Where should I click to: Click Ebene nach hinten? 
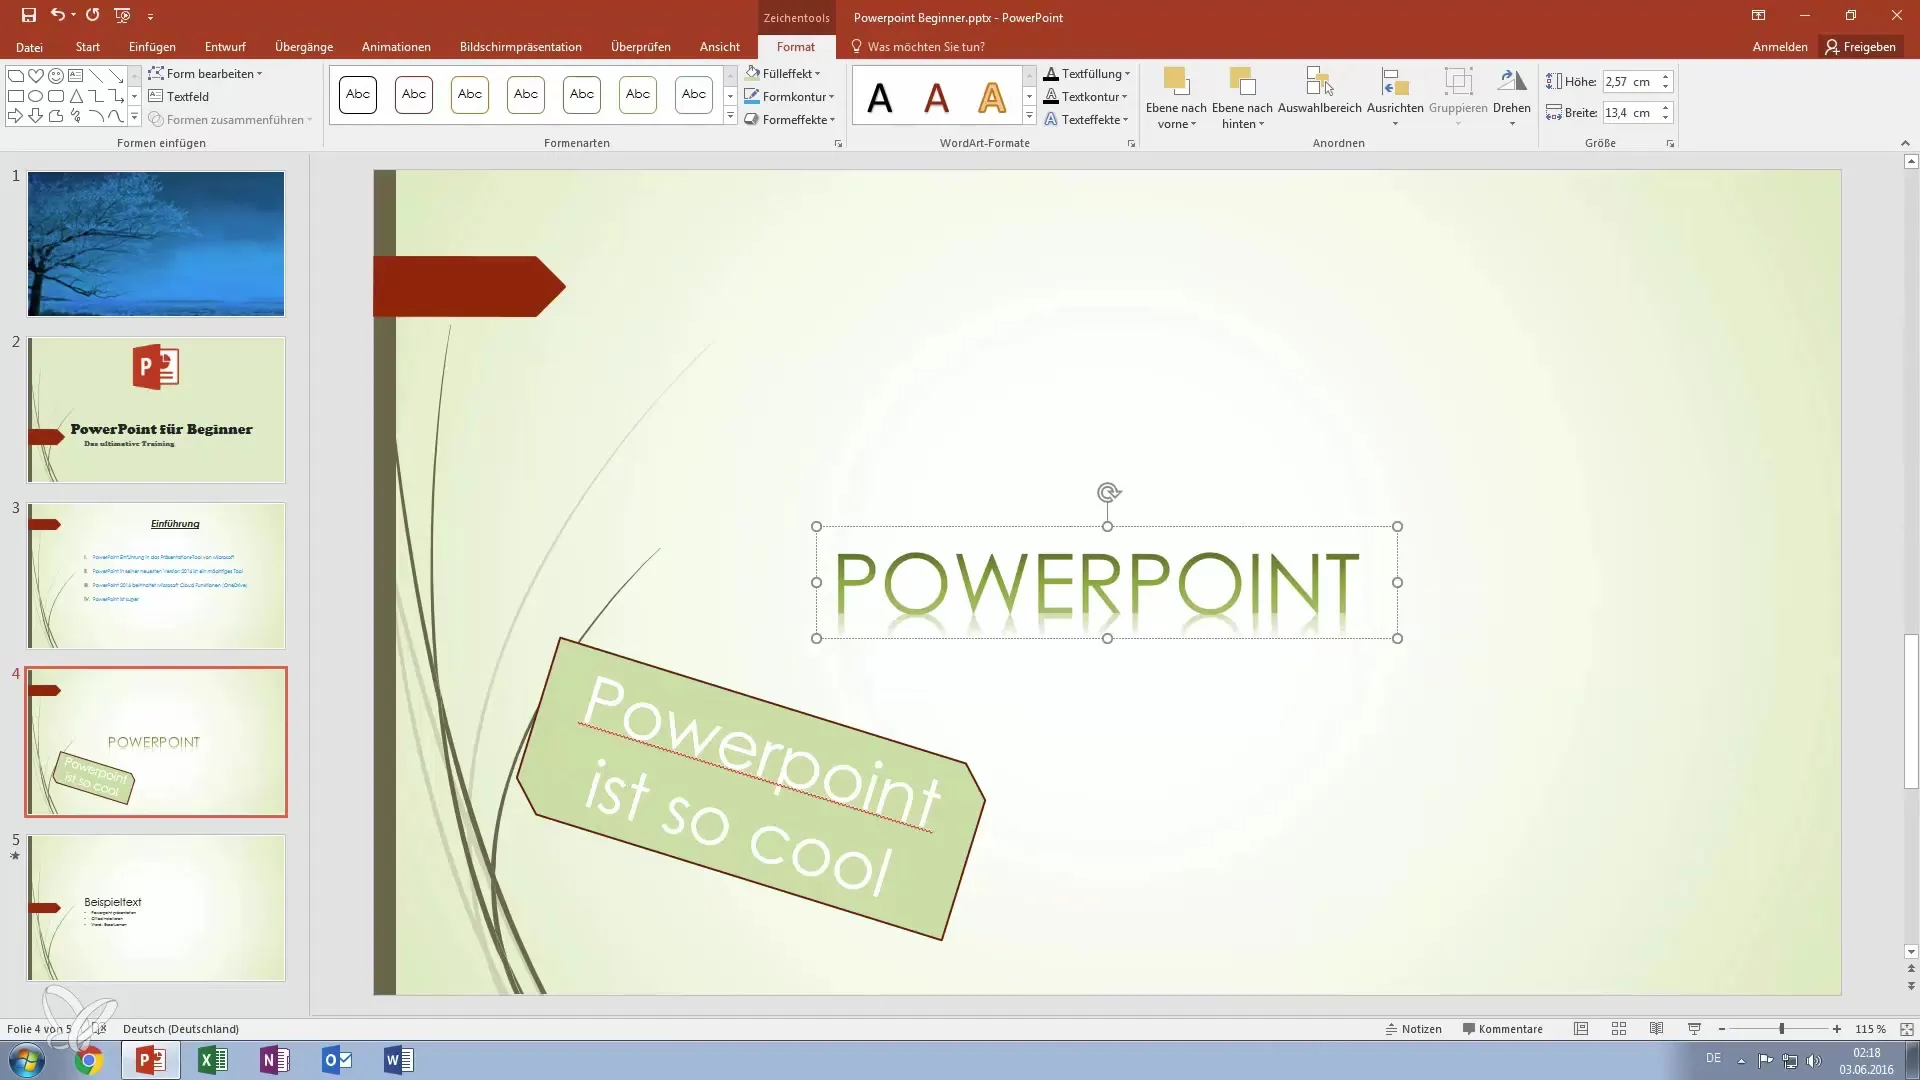1242,98
